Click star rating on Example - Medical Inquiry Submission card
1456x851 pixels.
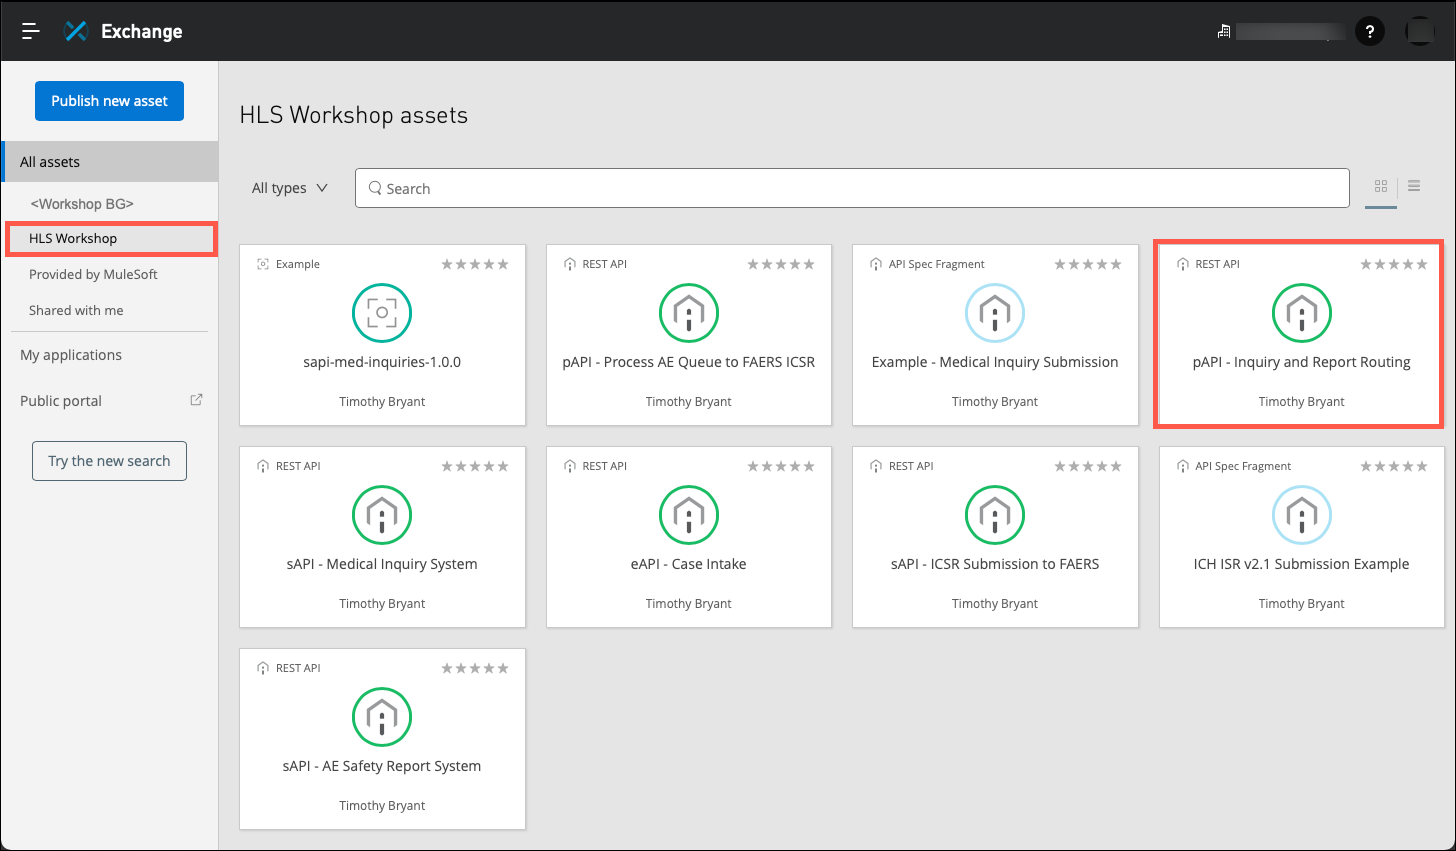point(1088,264)
